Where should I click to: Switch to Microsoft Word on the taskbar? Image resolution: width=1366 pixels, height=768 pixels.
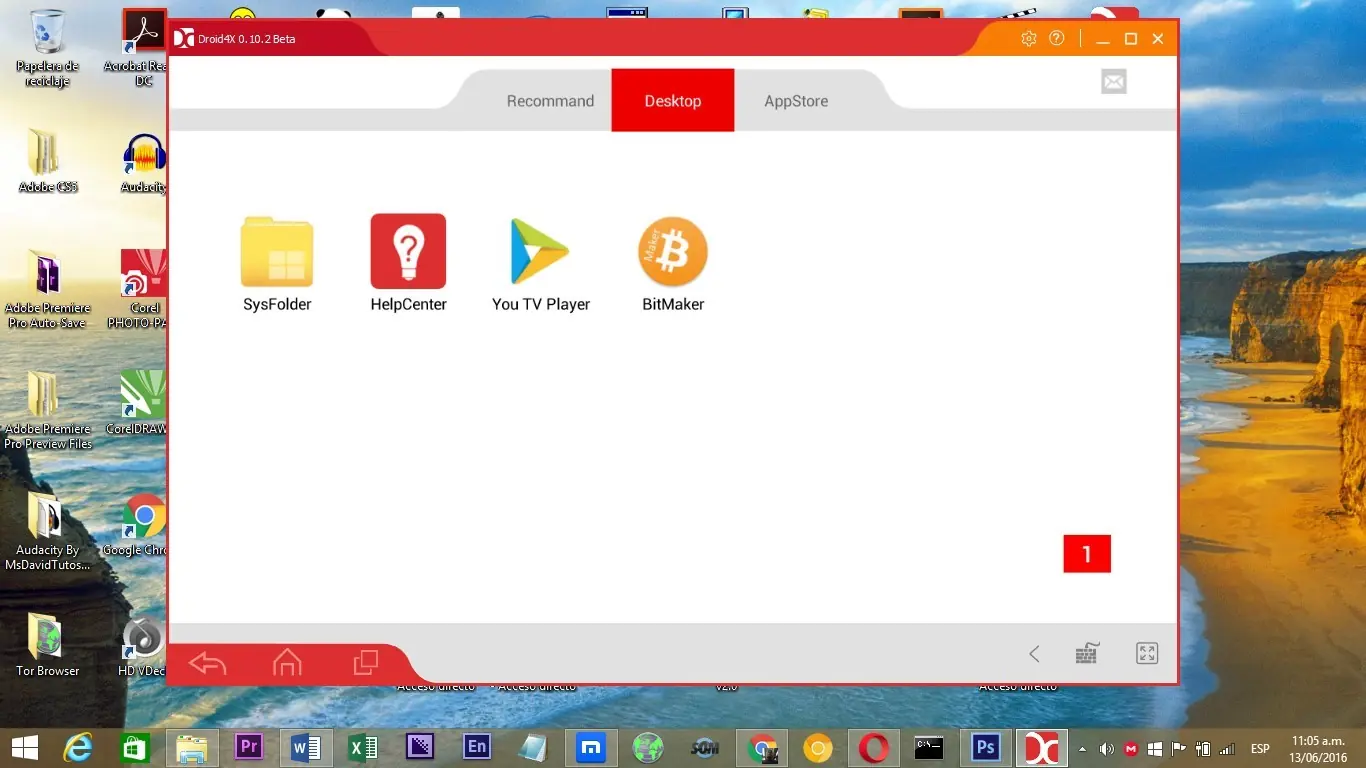(x=306, y=748)
